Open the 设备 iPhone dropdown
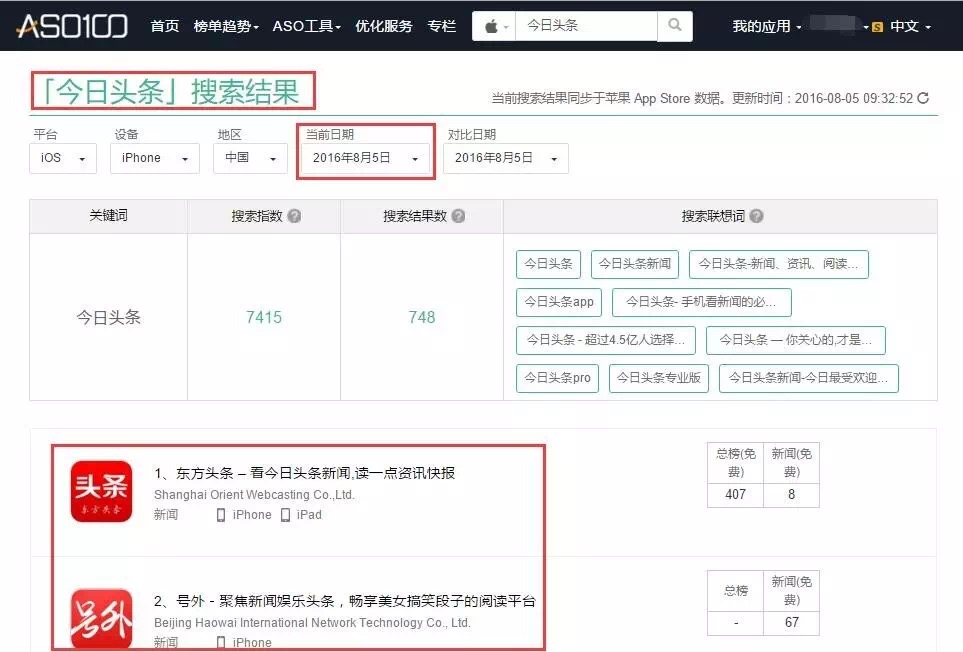Screen dimensions: 963x652 point(155,158)
